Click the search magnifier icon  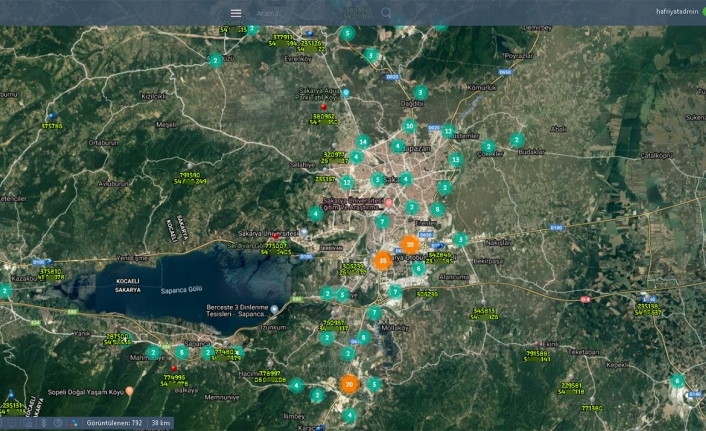tap(386, 13)
